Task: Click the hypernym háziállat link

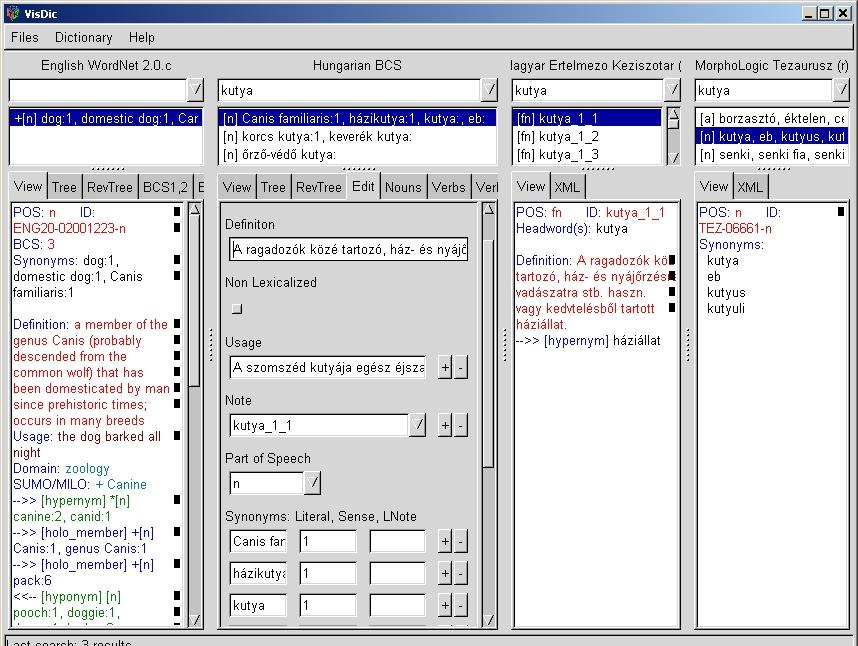Action: pos(588,340)
